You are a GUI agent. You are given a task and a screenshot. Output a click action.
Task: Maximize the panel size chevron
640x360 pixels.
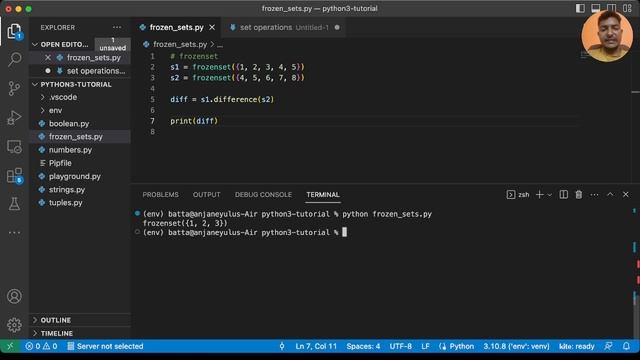610,195
